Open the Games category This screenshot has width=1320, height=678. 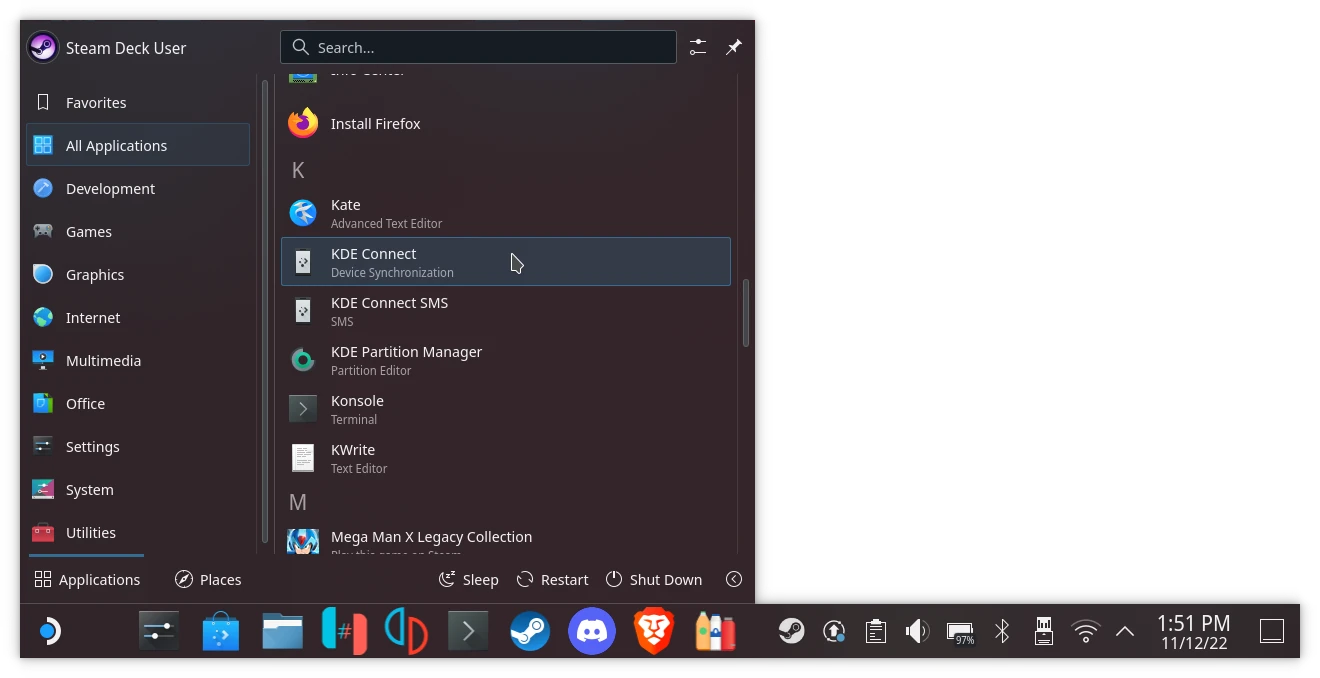(138, 231)
